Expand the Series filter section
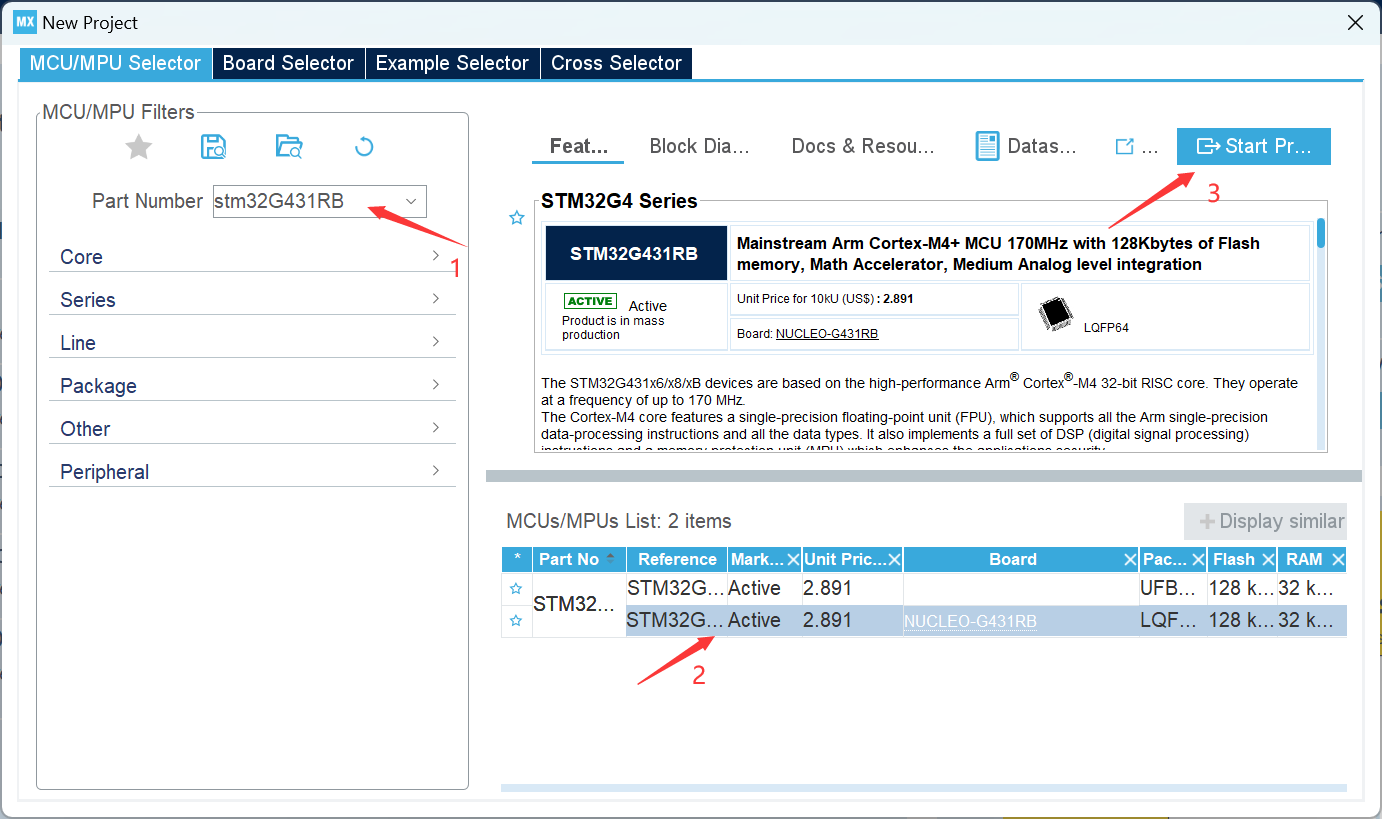This screenshot has width=1382, height=819. [252, 300]
